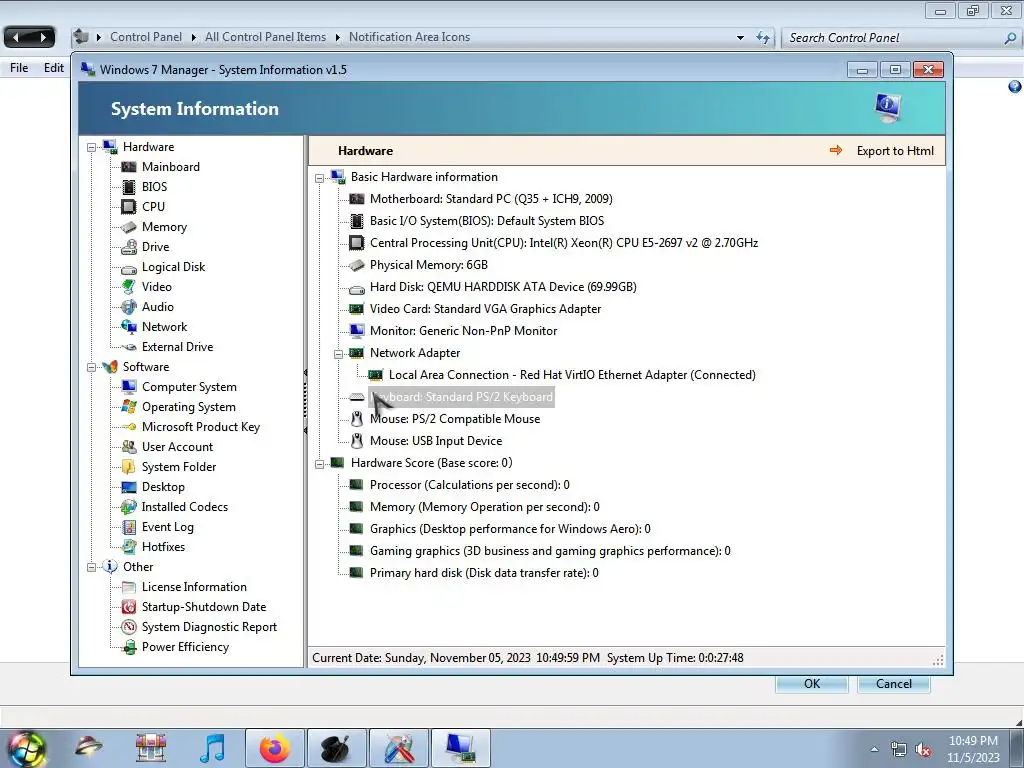Select Gaming graphics score row
The image size is (1024, 768).
(x=550, y=551)
